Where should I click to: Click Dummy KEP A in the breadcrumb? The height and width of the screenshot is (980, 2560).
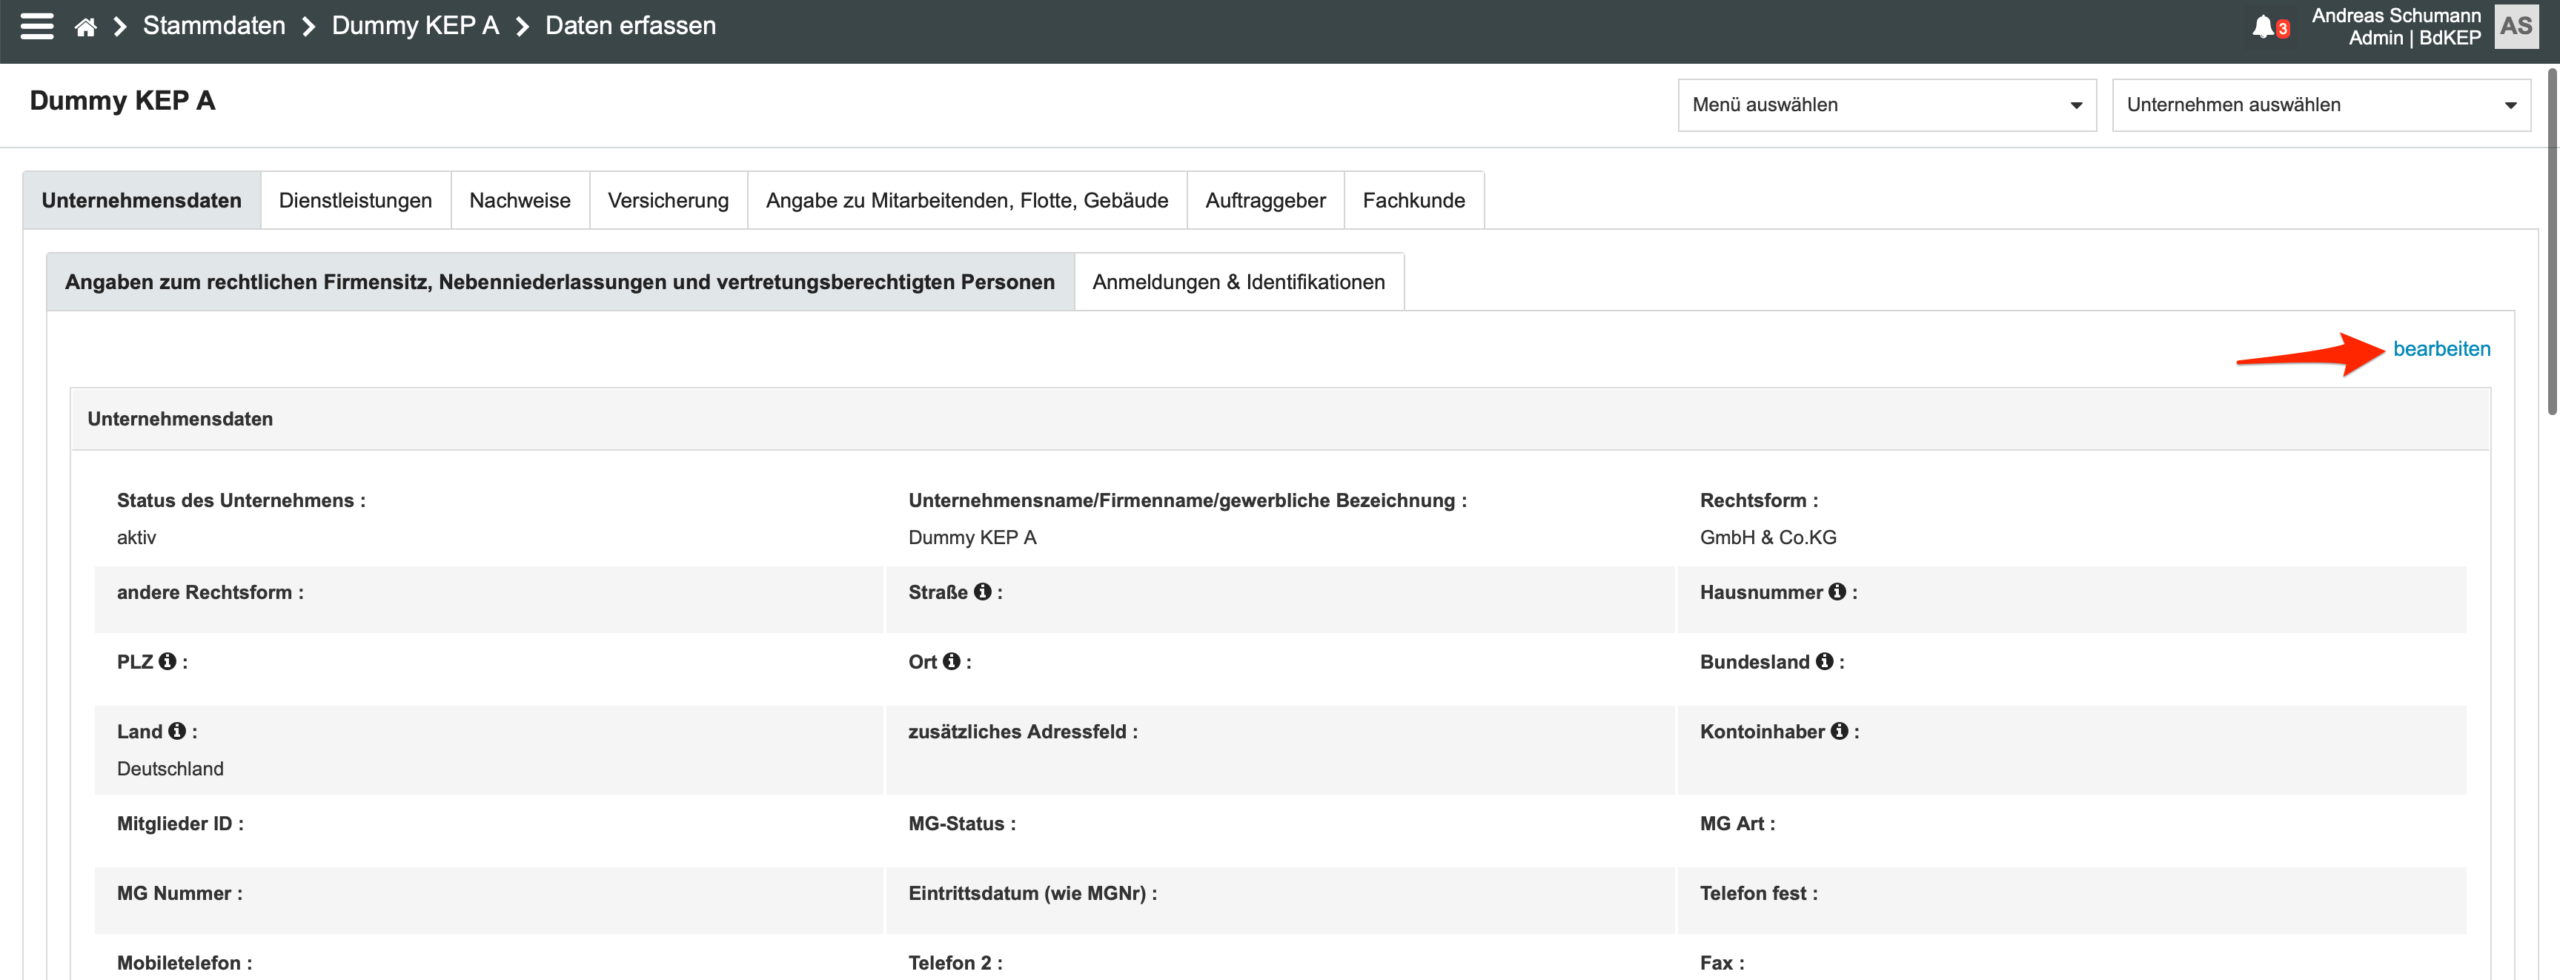(x=415, y=26)
